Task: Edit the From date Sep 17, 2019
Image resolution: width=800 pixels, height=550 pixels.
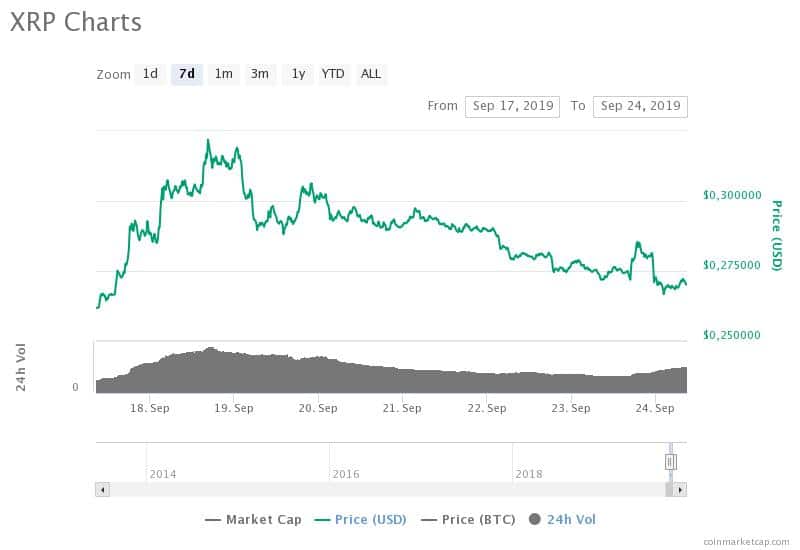Action: point(512,107)
